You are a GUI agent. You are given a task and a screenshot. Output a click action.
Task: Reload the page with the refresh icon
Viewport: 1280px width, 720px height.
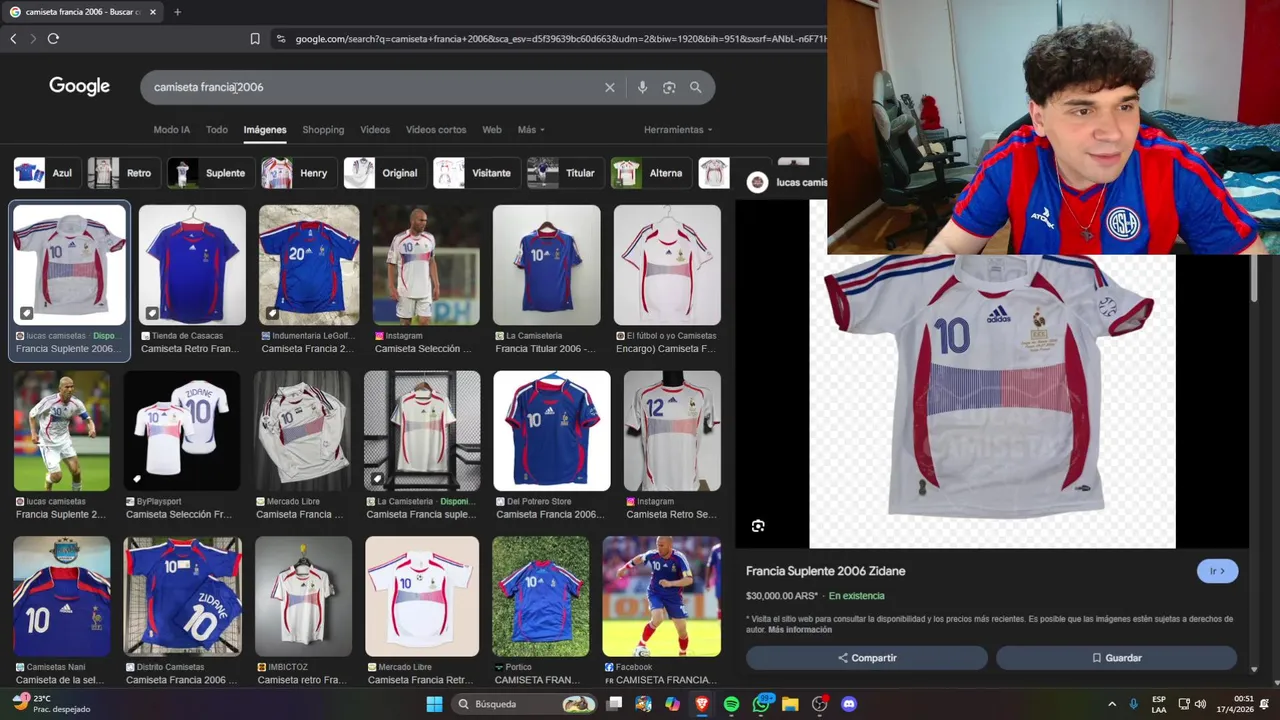tap(53, 38)
